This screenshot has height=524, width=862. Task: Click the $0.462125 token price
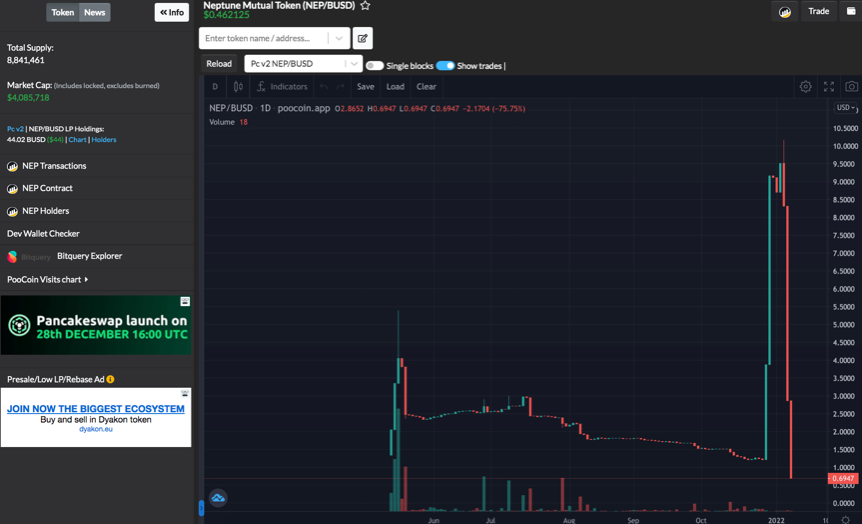click(x=226, y=15)
